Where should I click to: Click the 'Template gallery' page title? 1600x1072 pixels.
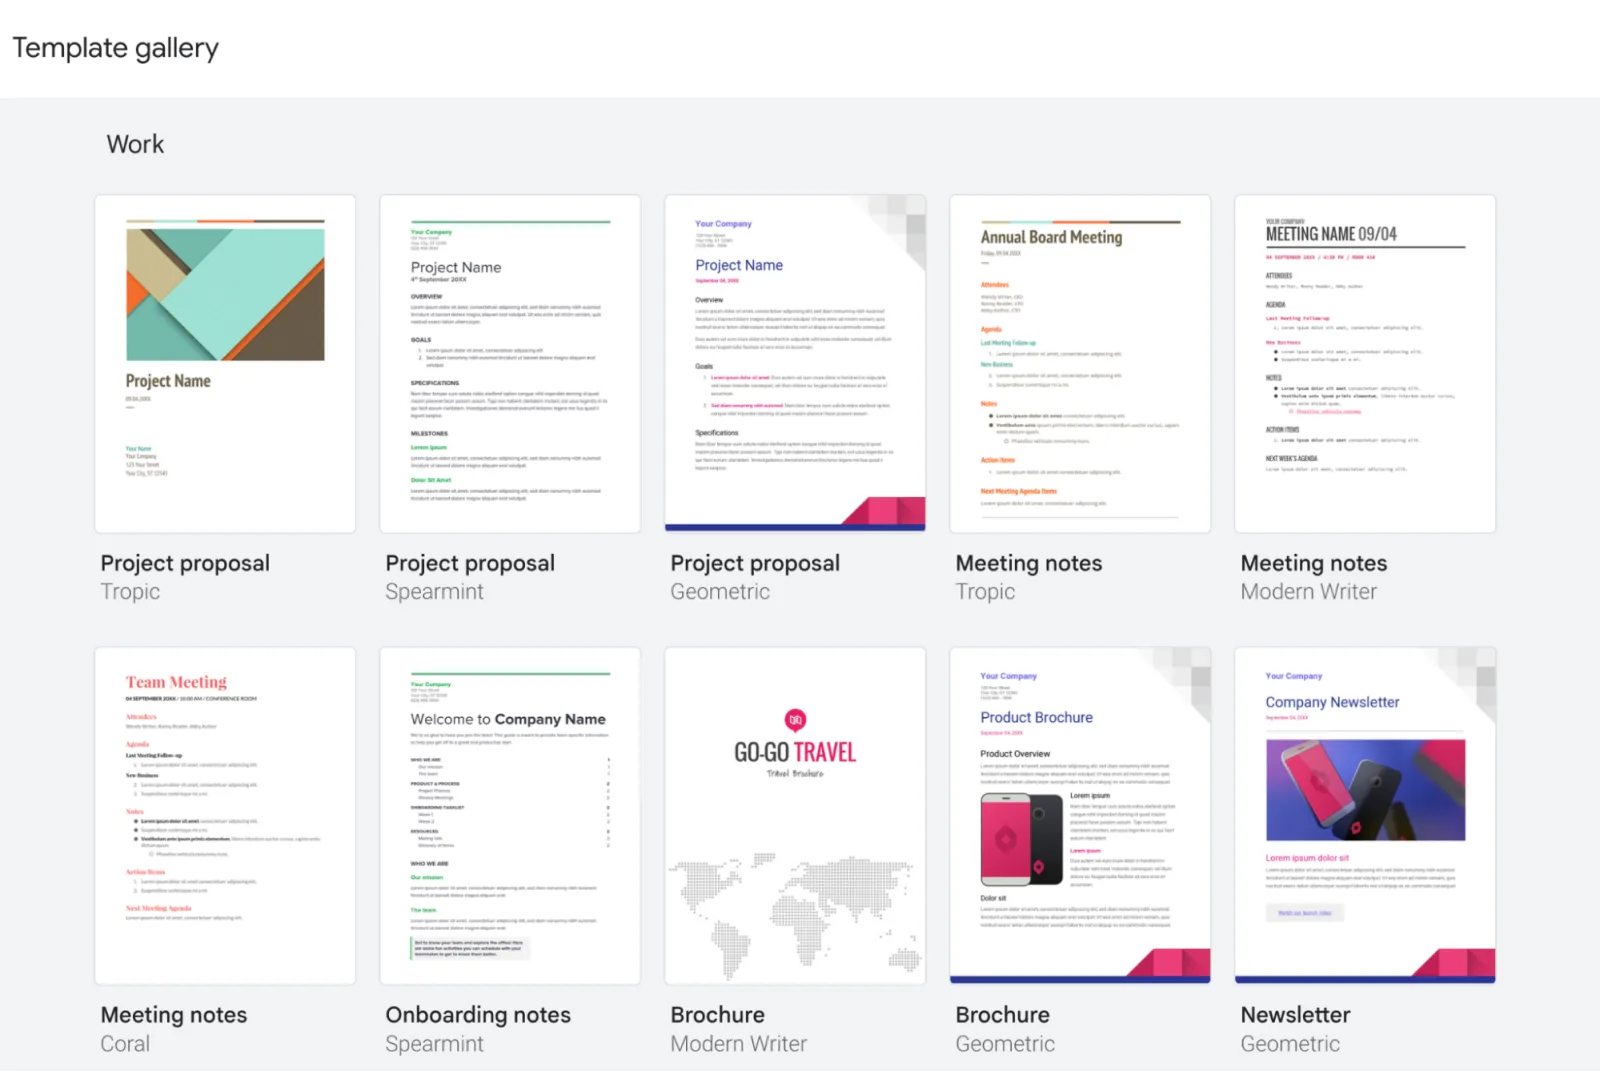115,48
